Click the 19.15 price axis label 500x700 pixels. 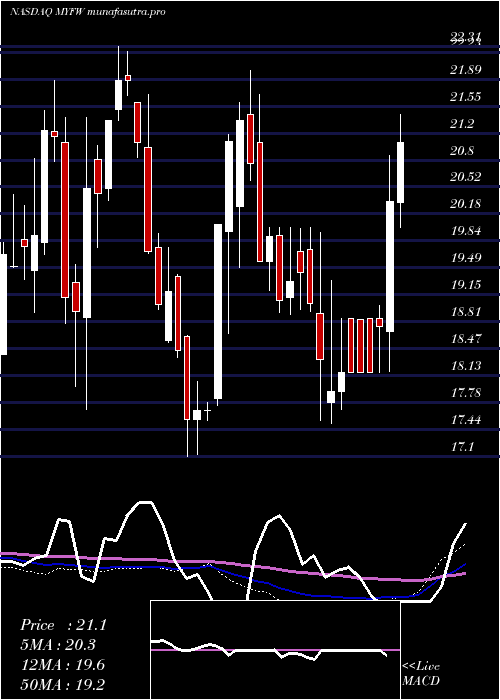[x=466, y=284]
